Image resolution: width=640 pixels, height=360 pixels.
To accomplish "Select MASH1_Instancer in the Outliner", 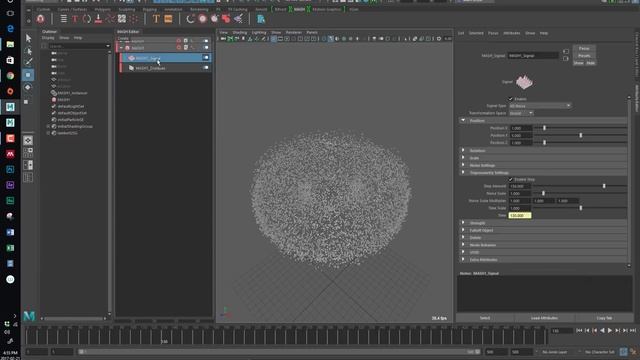I will pyautogui.click(x=72, y=93).
